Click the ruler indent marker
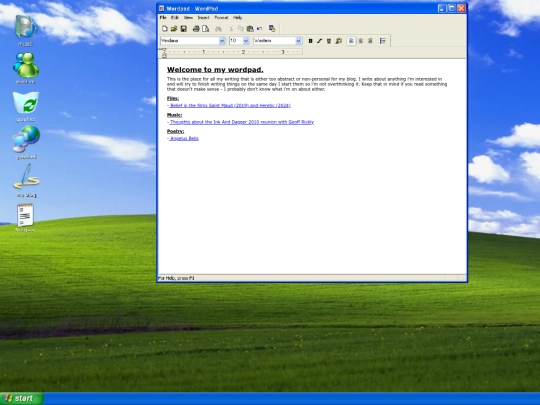 (x=164, y=53)
